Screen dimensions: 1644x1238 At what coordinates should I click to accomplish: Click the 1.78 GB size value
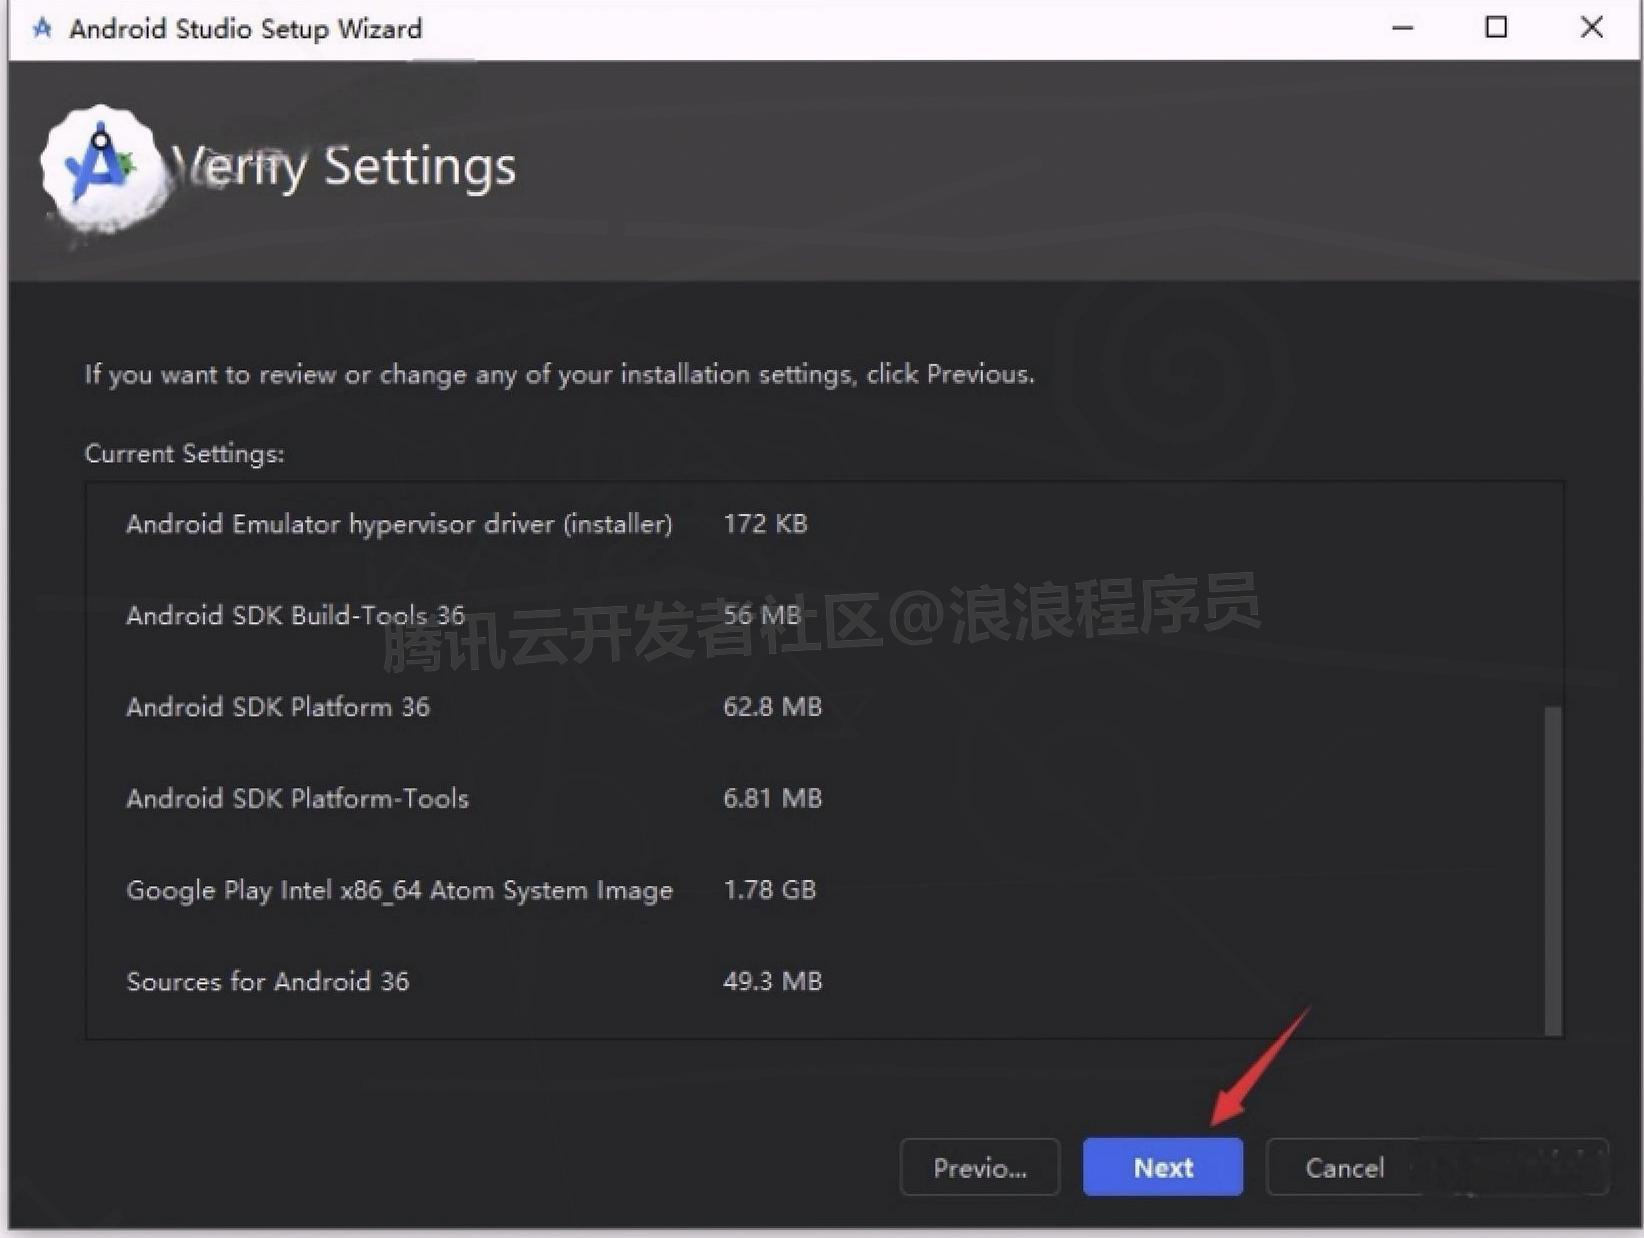click(x=770, y=890)
